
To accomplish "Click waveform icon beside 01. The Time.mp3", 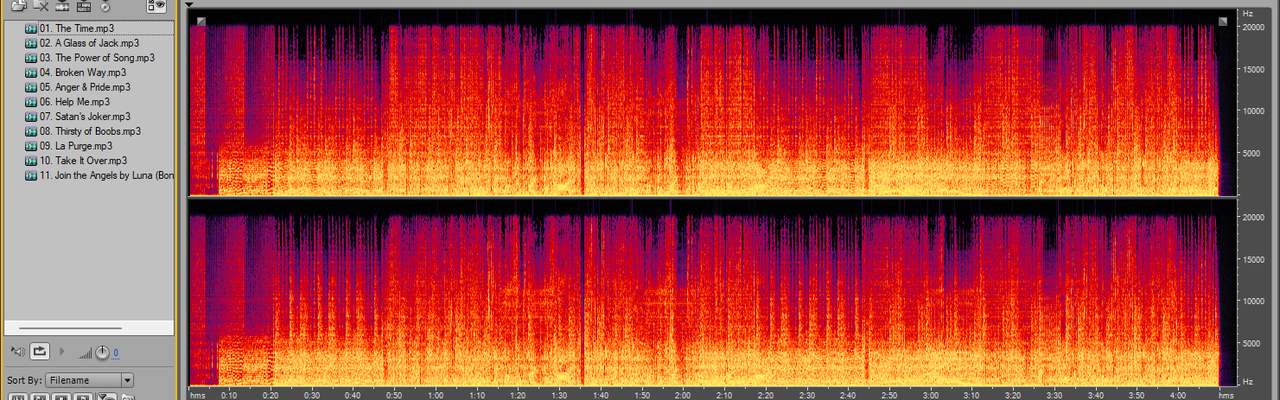I will click(x=31, y=28).
